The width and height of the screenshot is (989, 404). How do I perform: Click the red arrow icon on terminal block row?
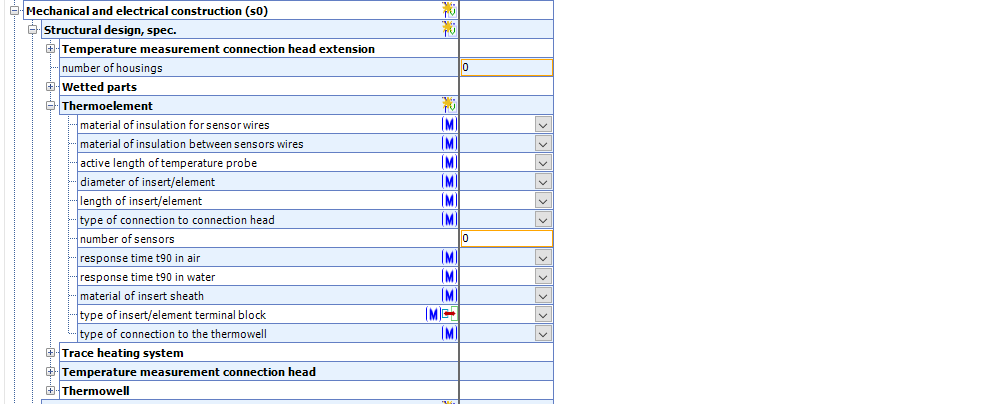[x=450, y=315]
